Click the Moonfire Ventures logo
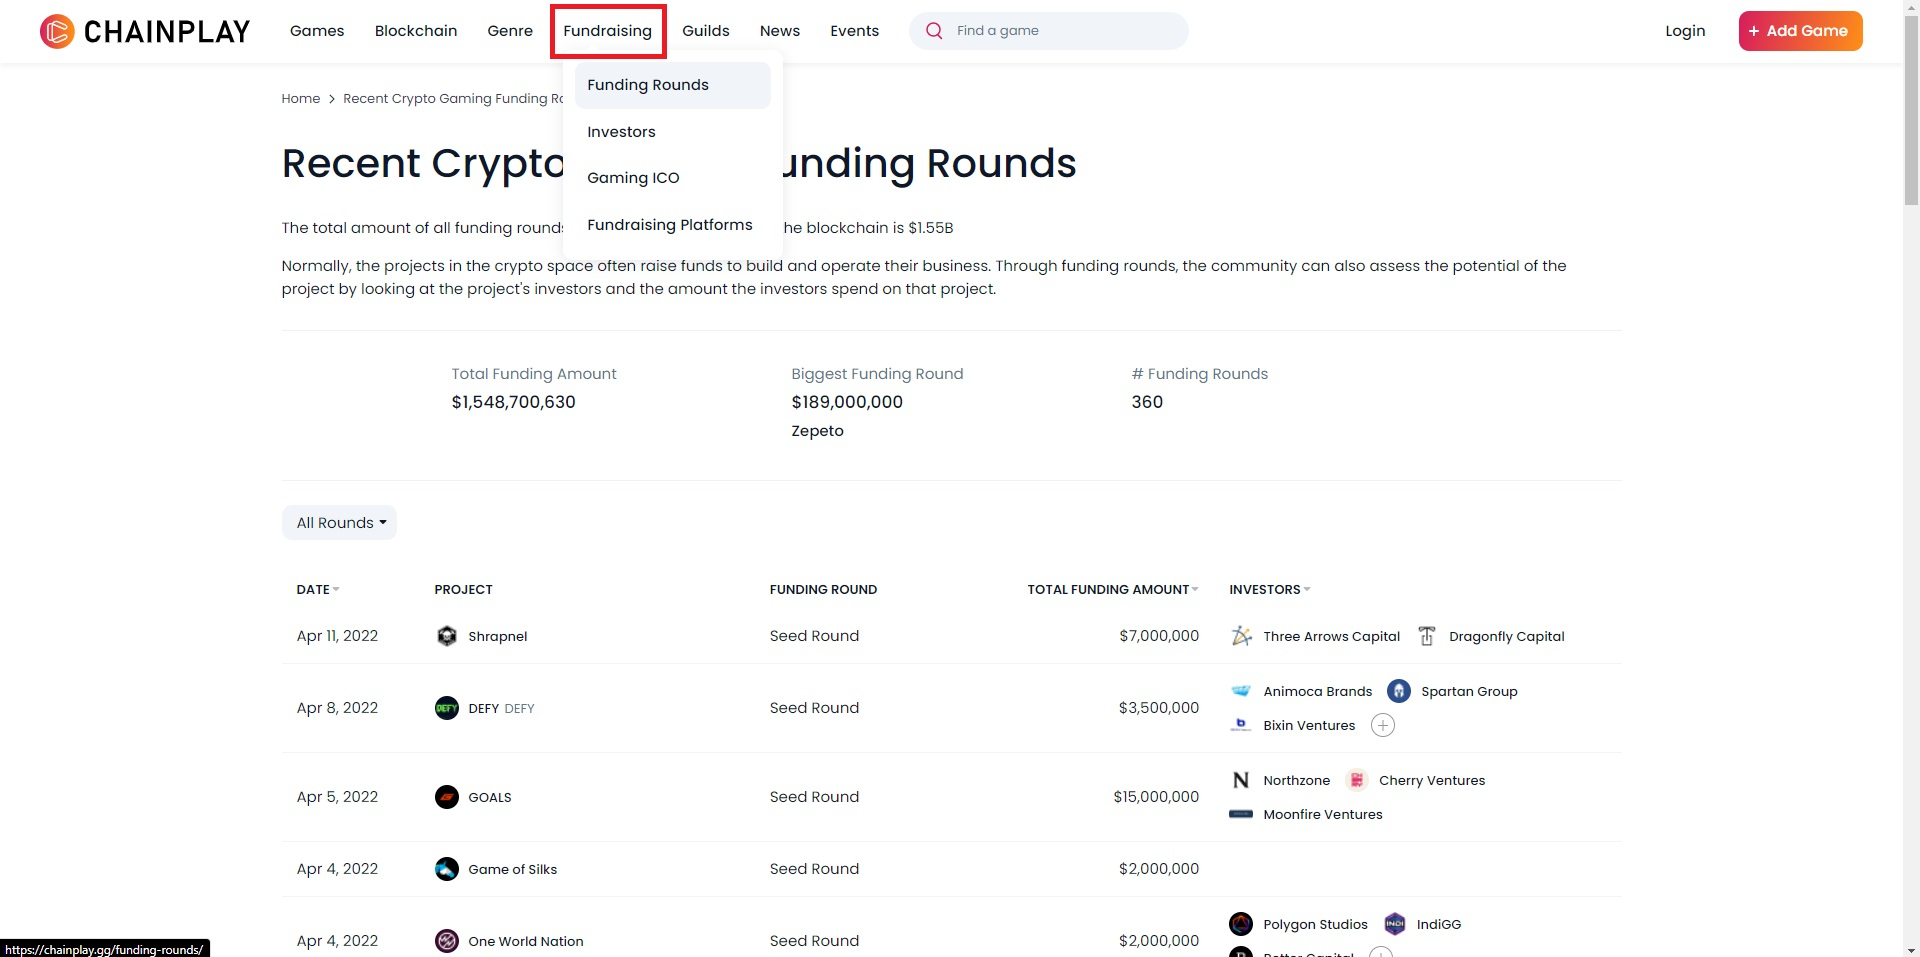 pyautogui.click(x=1241, y=814)
